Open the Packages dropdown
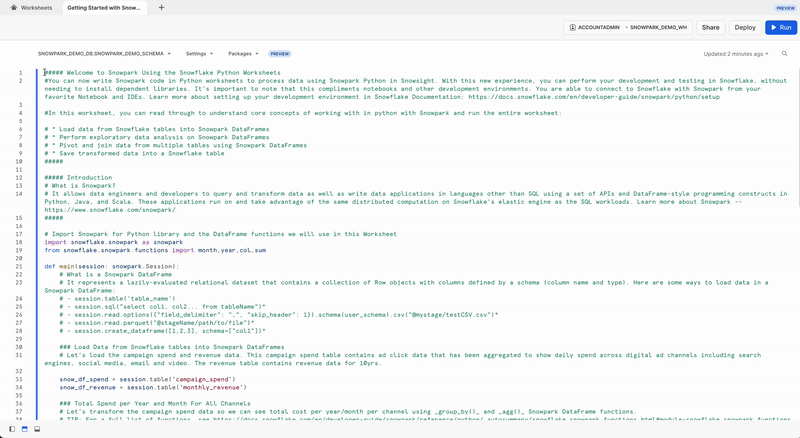This screenshot has height=438, width=800. (243, 54)
